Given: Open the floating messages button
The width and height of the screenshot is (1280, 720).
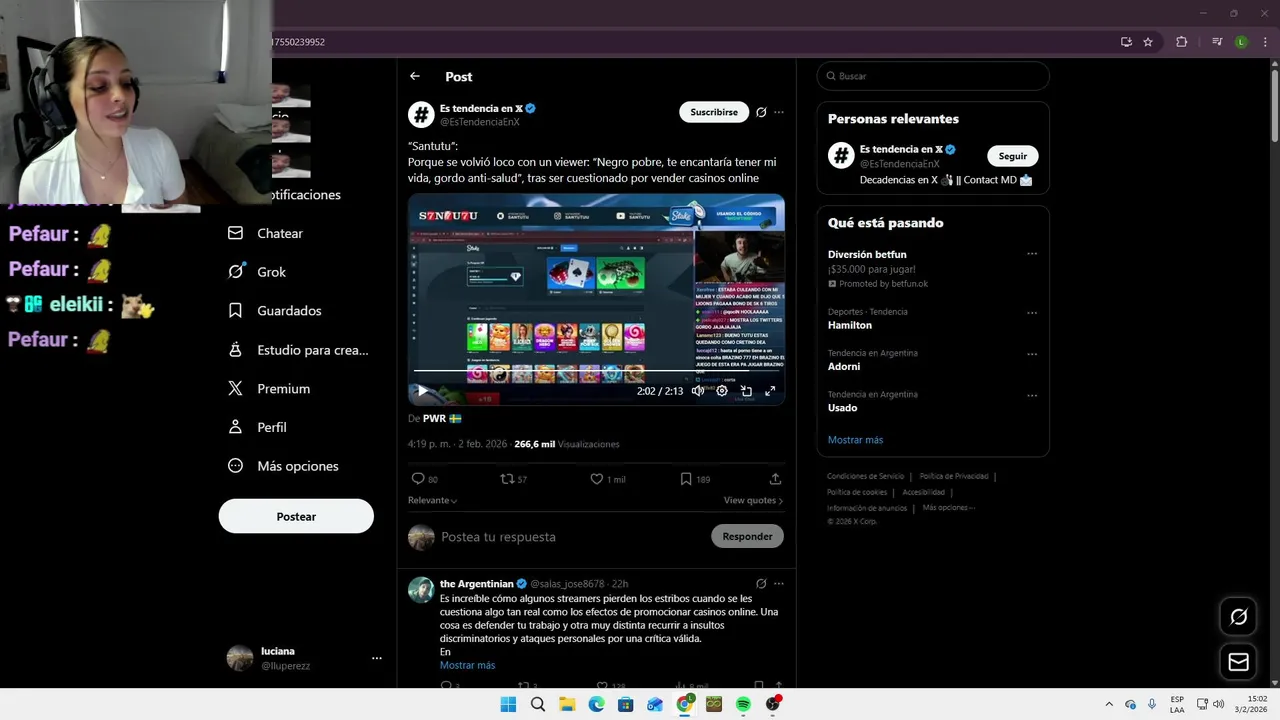Looking at the screenshot, I should pyautogui.click(x=1238, y=662).
